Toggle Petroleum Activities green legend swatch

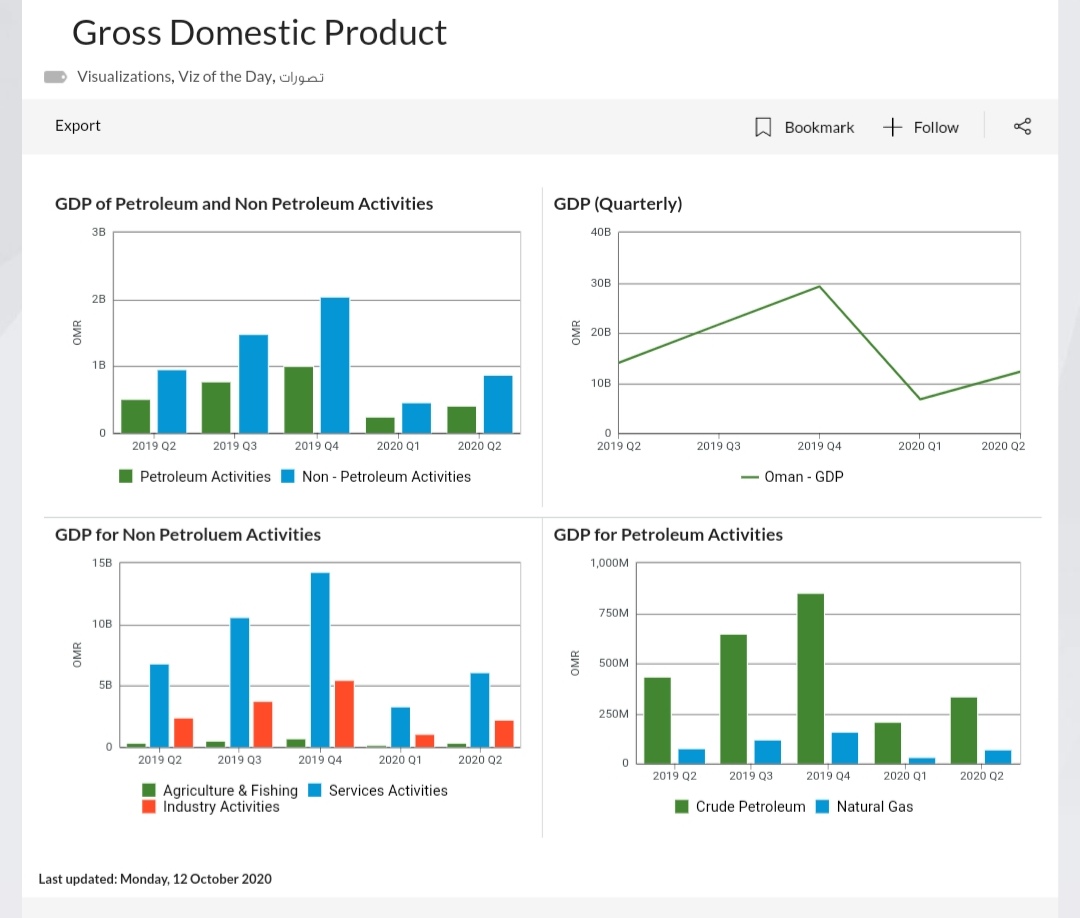[x=125, y=477]
